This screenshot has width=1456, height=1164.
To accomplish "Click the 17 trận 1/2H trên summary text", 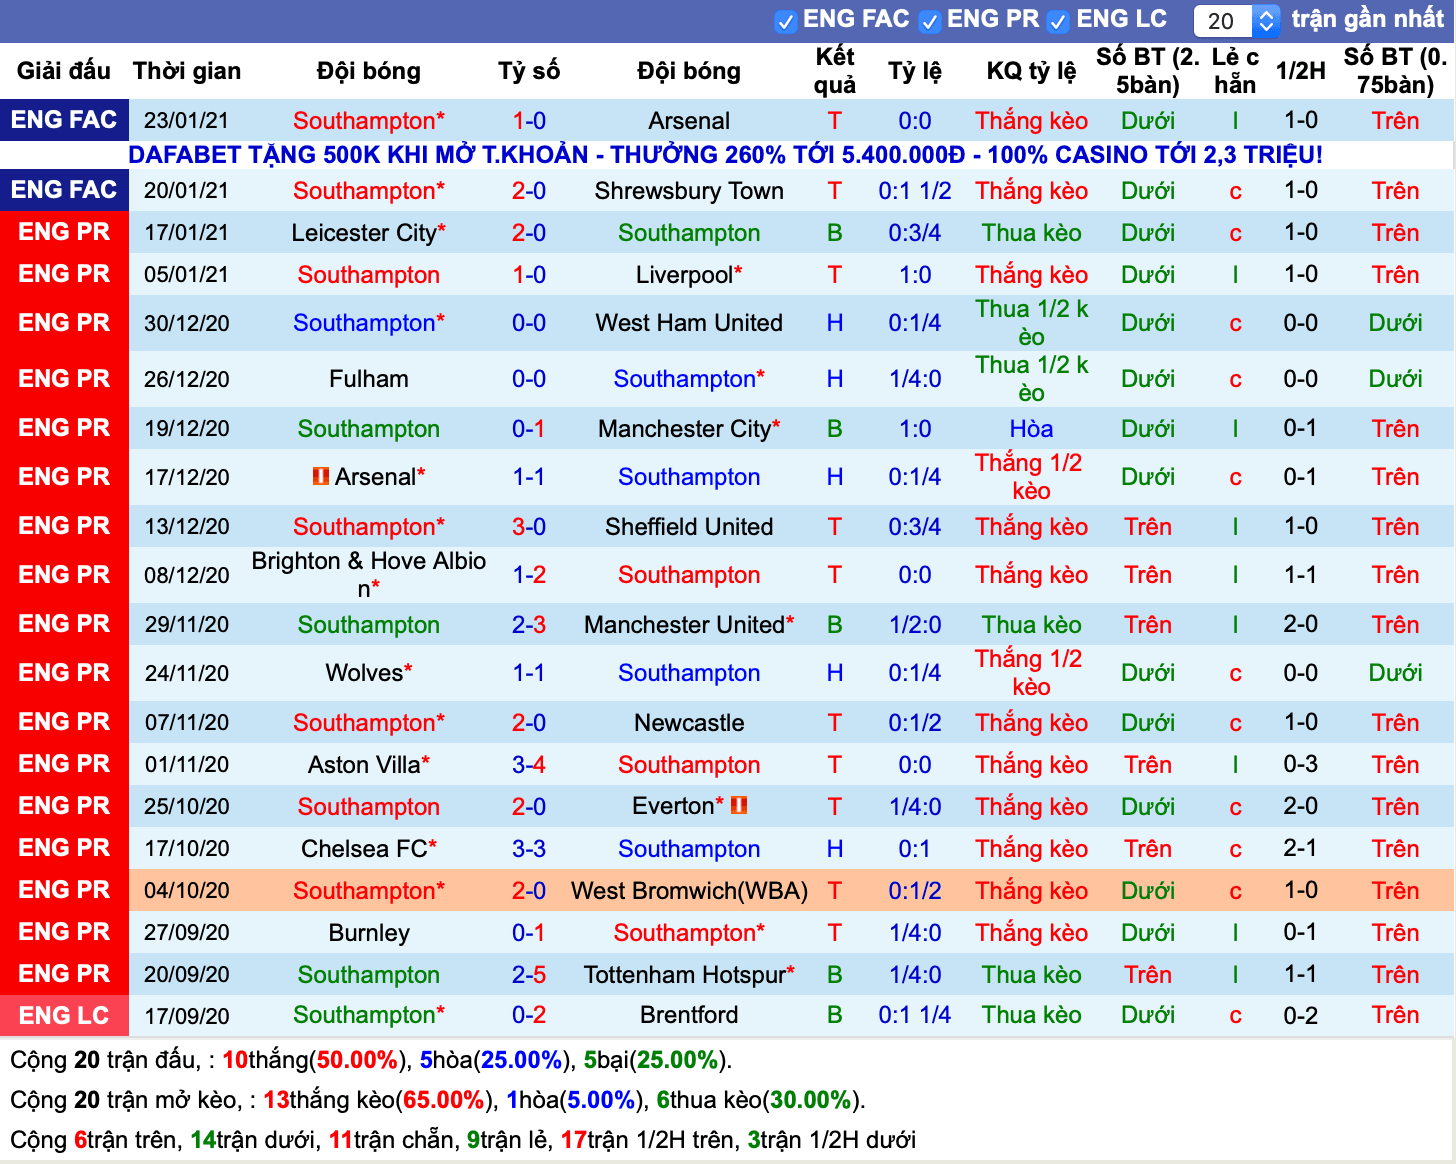I will click(647, 1140).
